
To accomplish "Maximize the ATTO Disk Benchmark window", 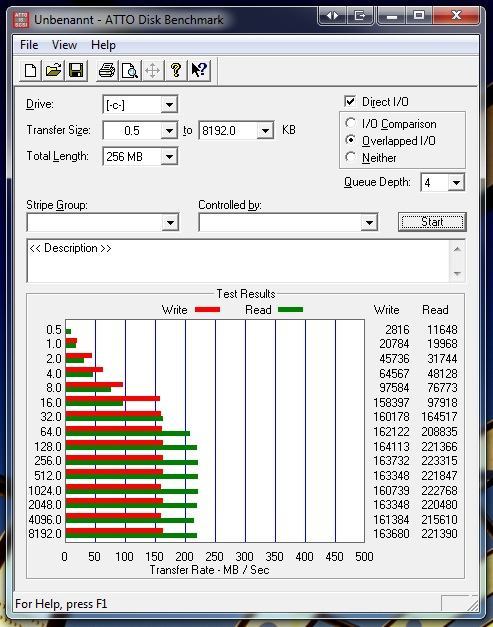I will coord(419,16).
